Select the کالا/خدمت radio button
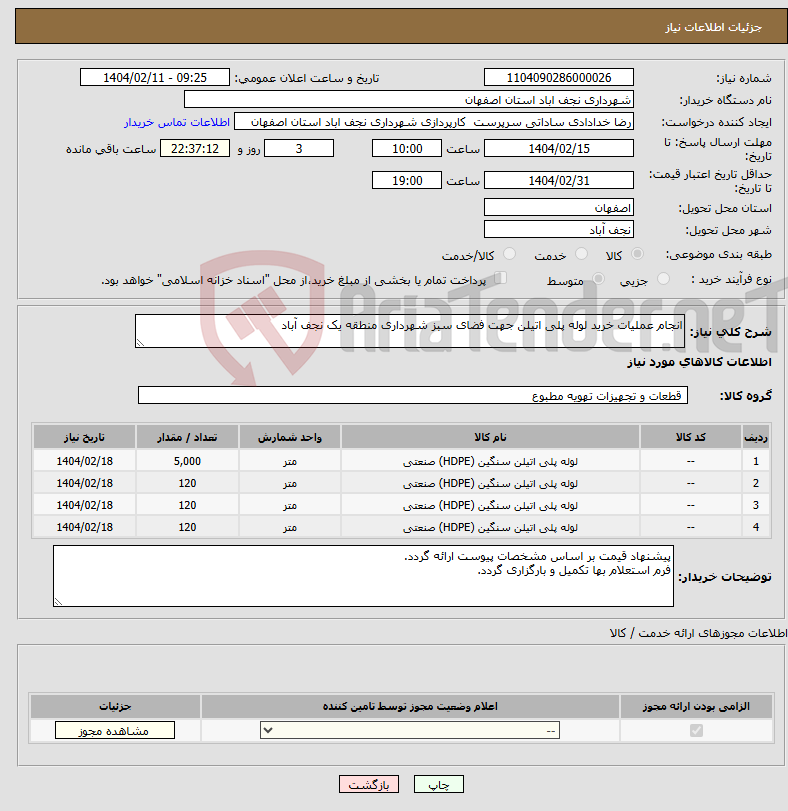 (509, 254)
